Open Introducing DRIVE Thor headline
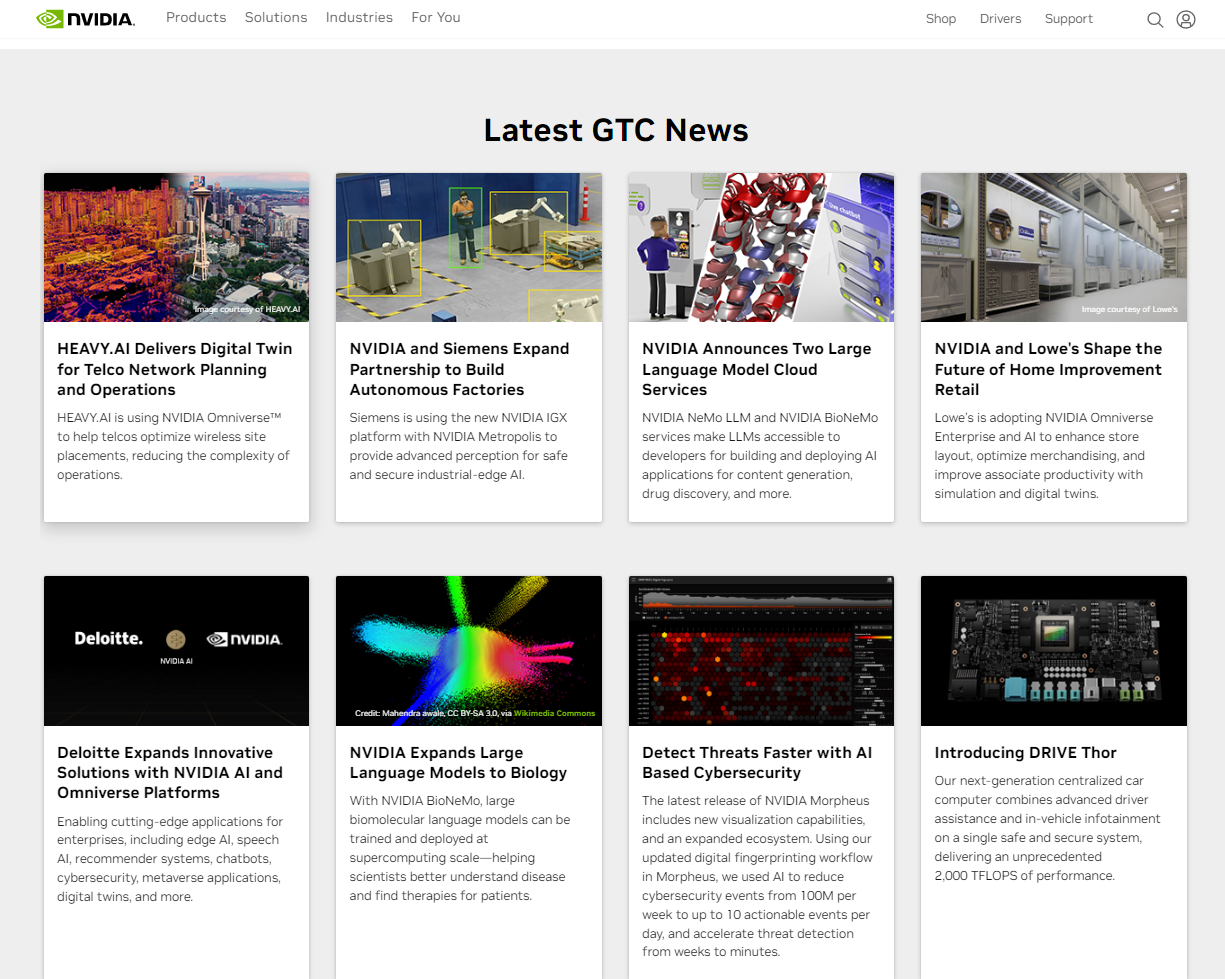1225x979 pixels. [1026, 753]
